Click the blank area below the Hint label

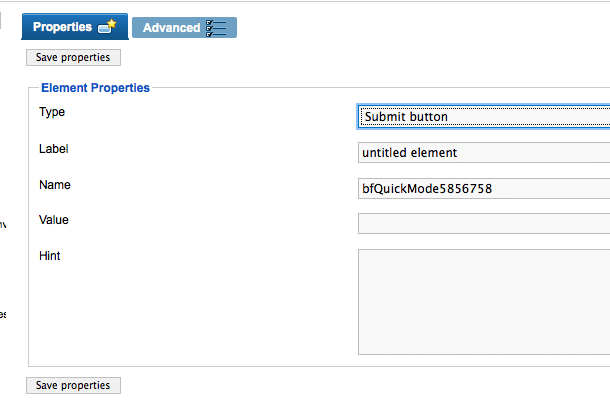[193, 311]
